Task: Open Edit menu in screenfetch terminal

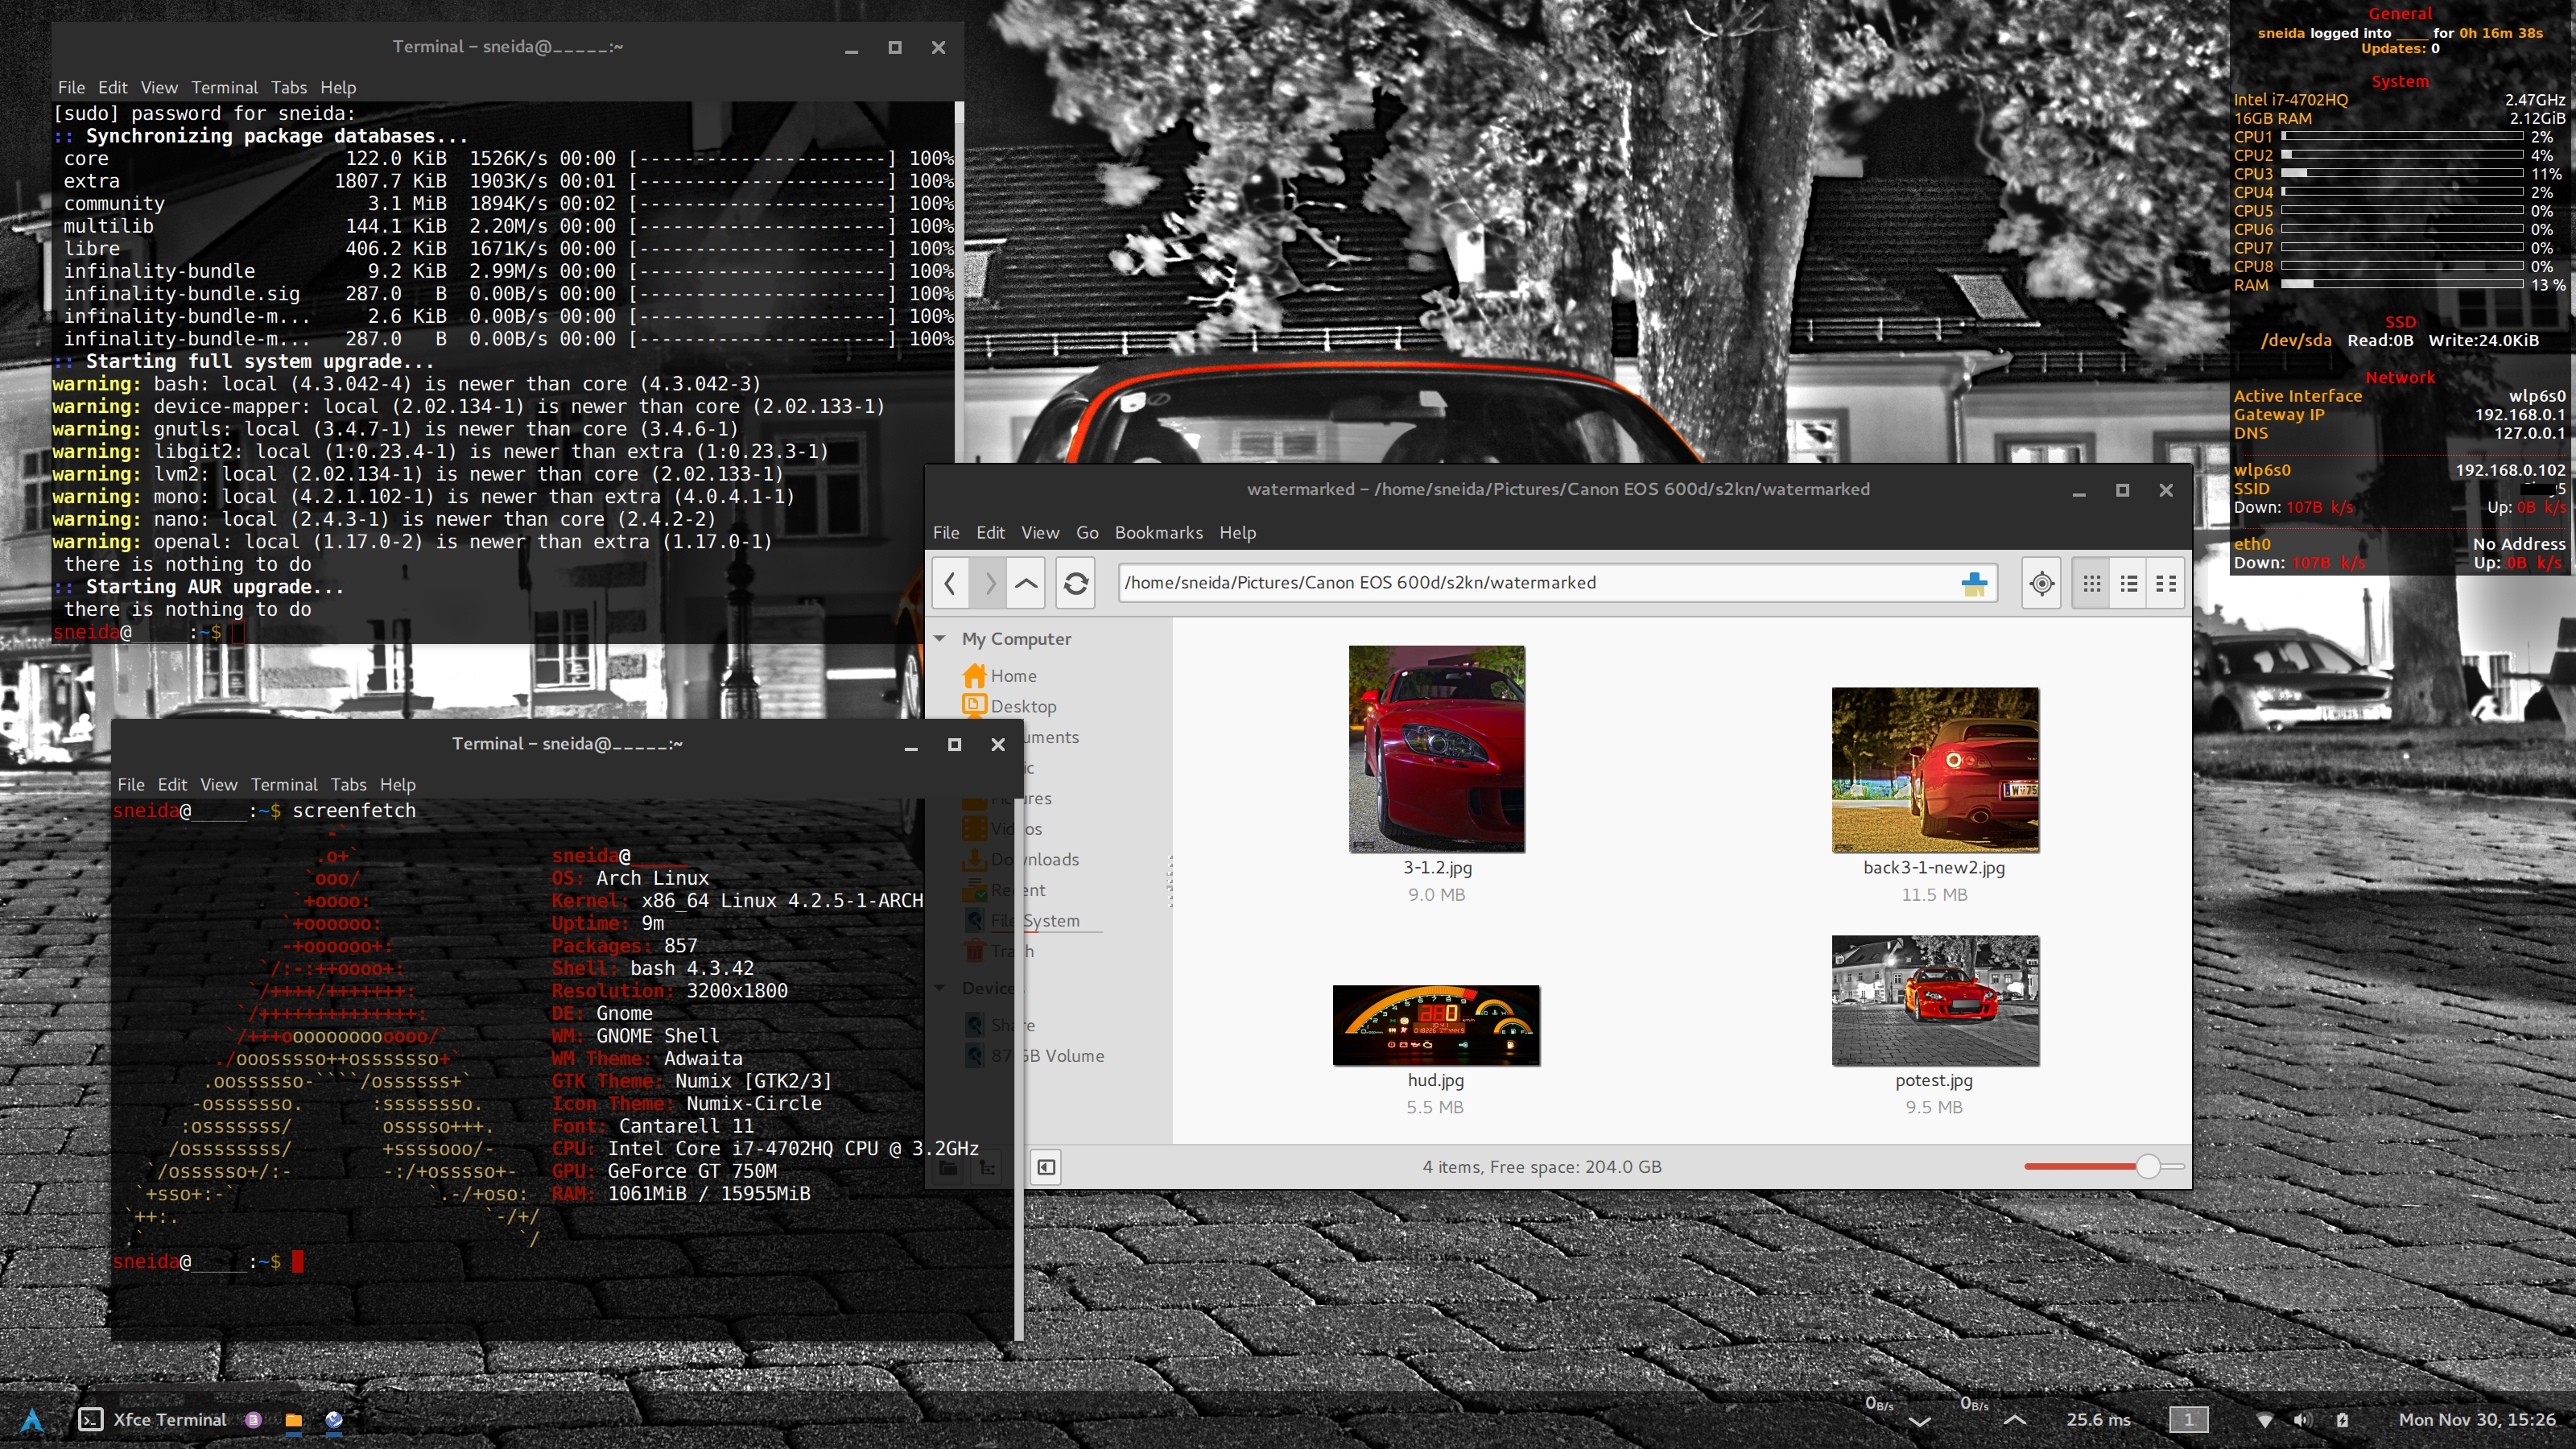Action: coord(172,785)
